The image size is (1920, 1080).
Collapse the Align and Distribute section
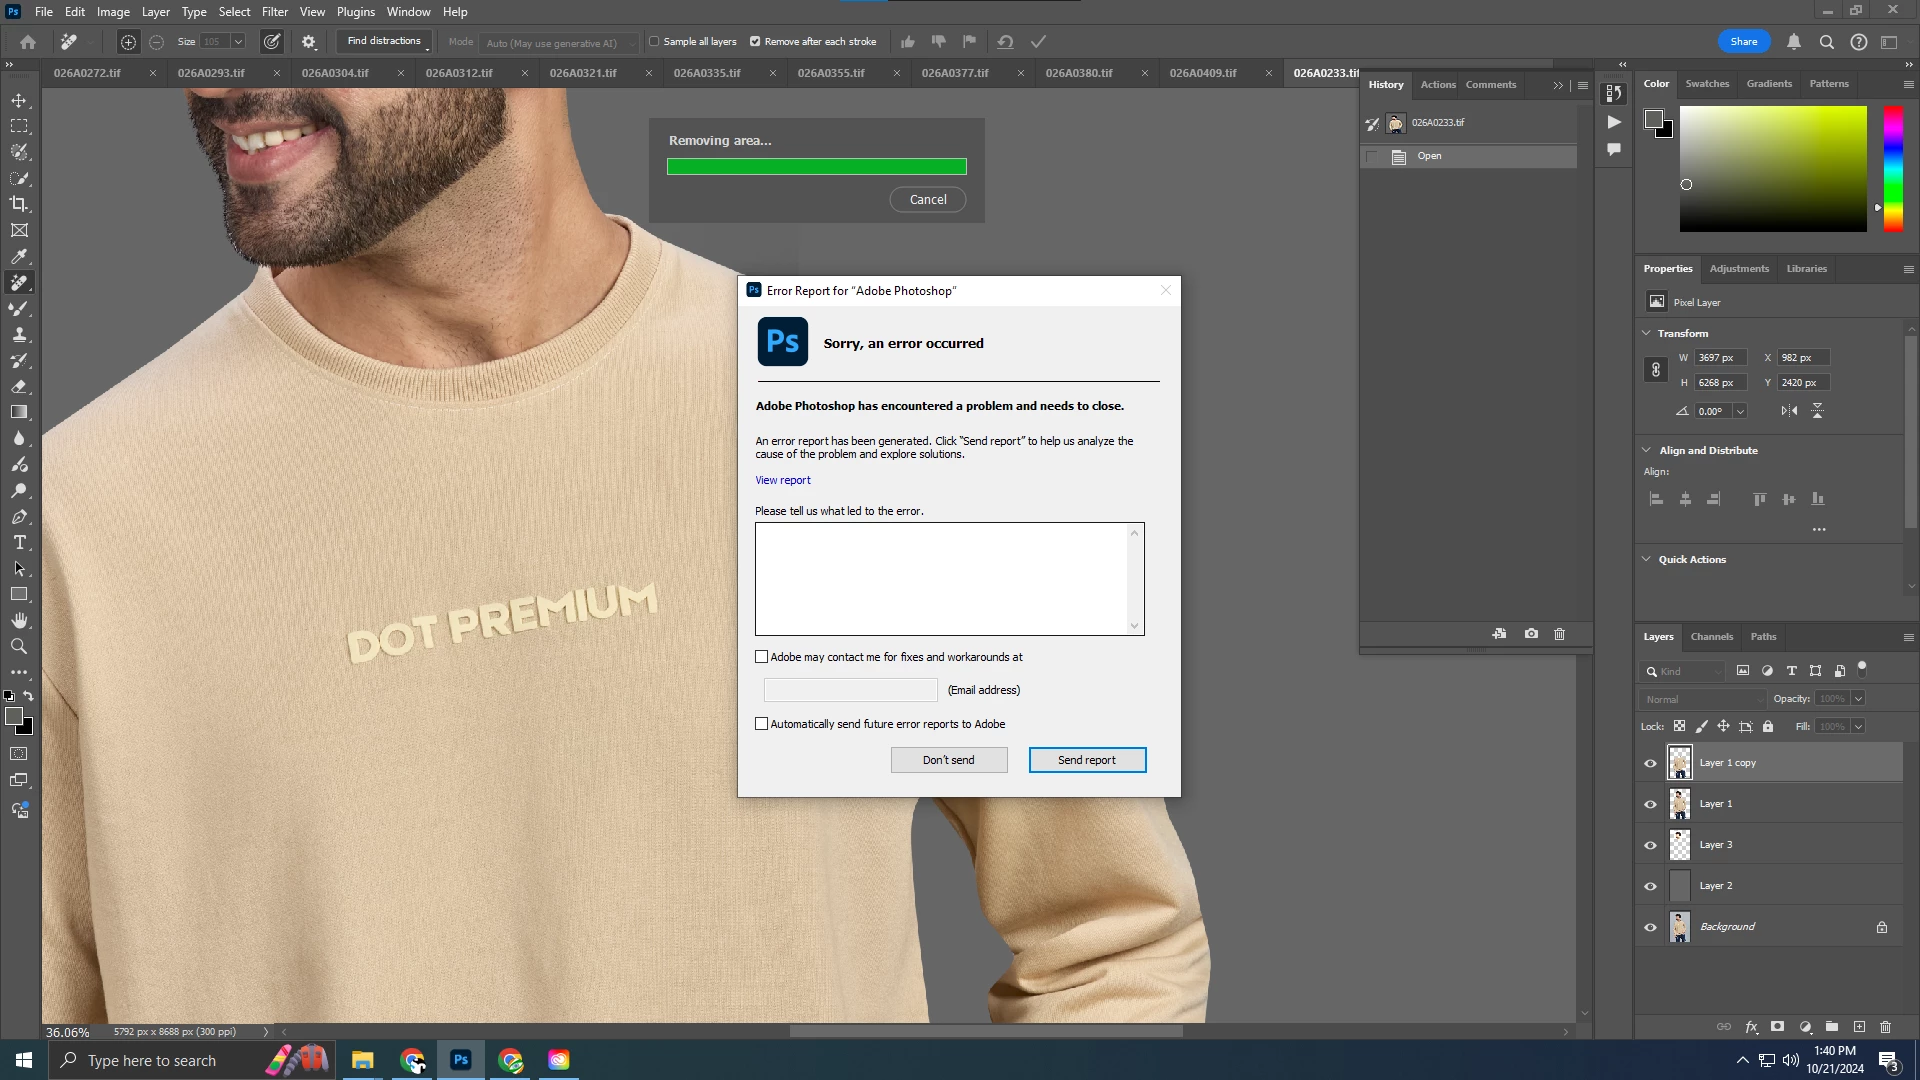click(1647, 450)
